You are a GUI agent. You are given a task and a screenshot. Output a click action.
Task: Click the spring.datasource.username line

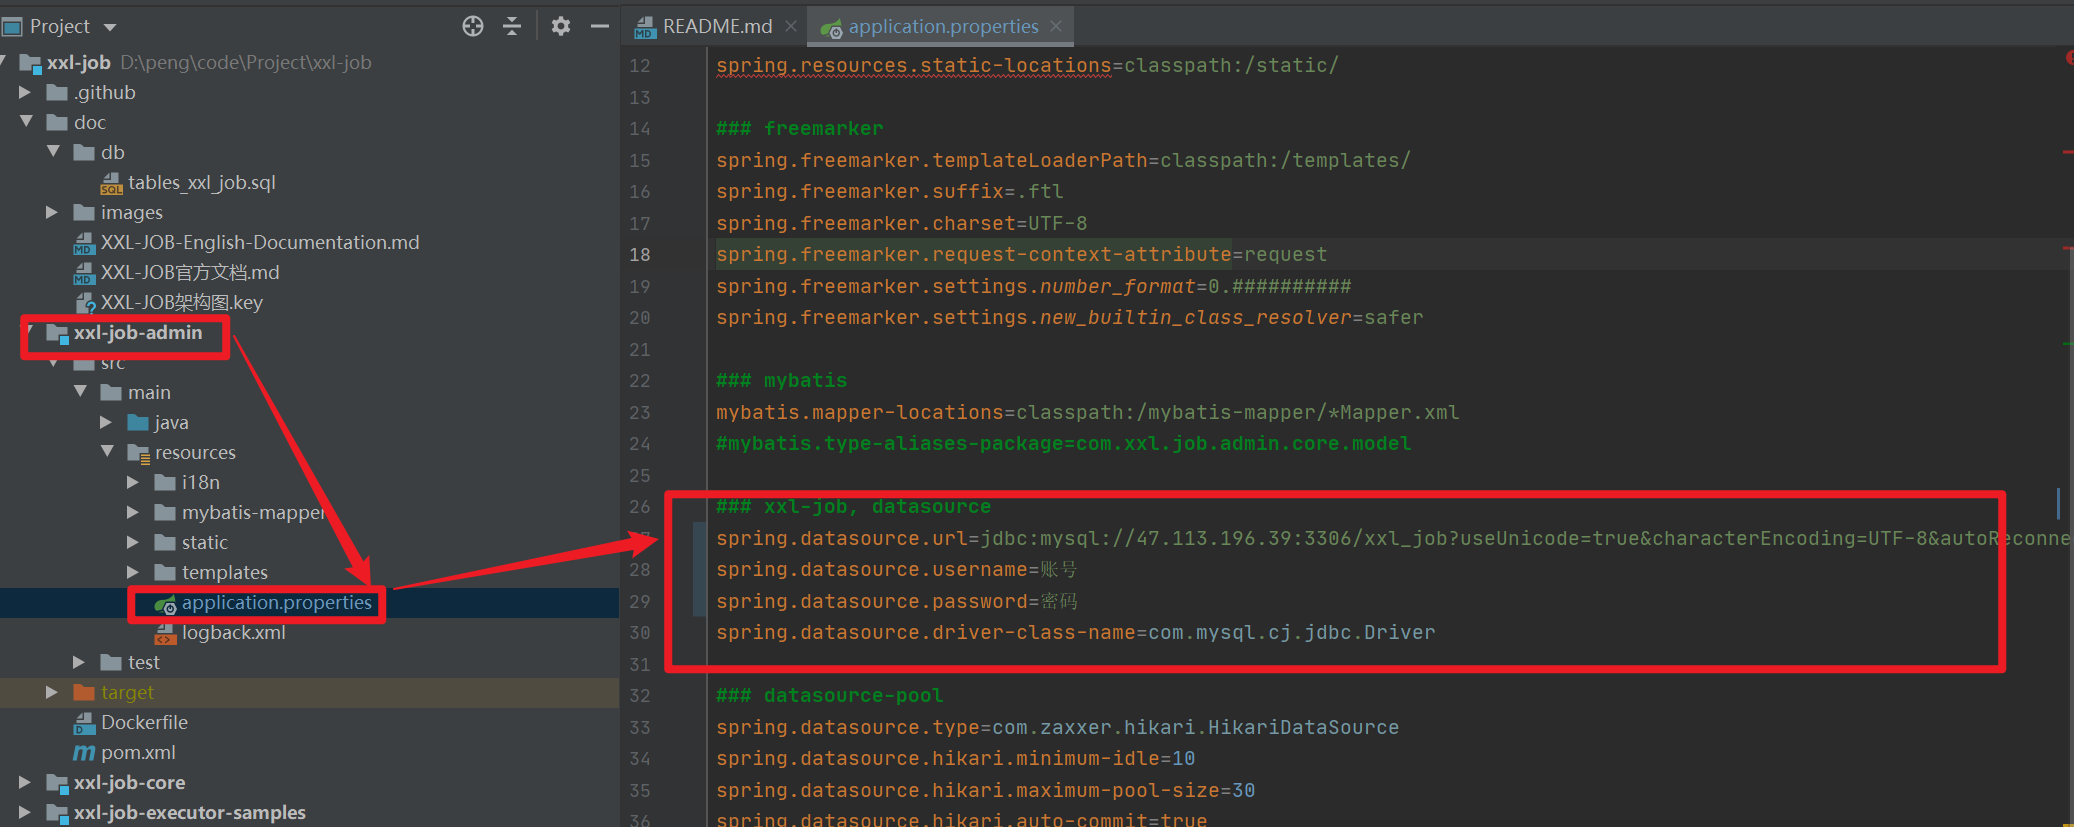896,569
